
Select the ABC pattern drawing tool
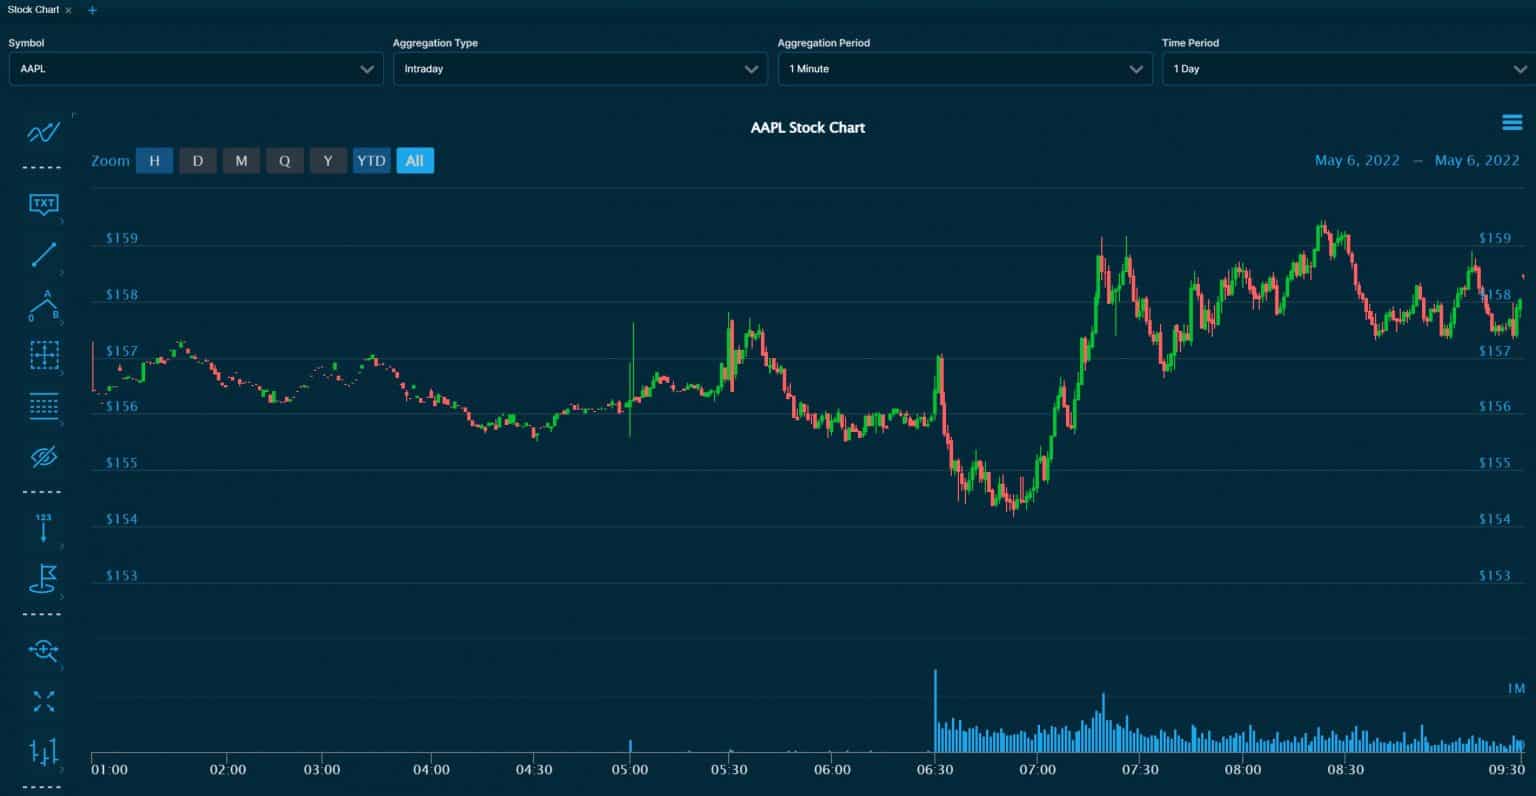pyautogui.click(x=44, y=306)
